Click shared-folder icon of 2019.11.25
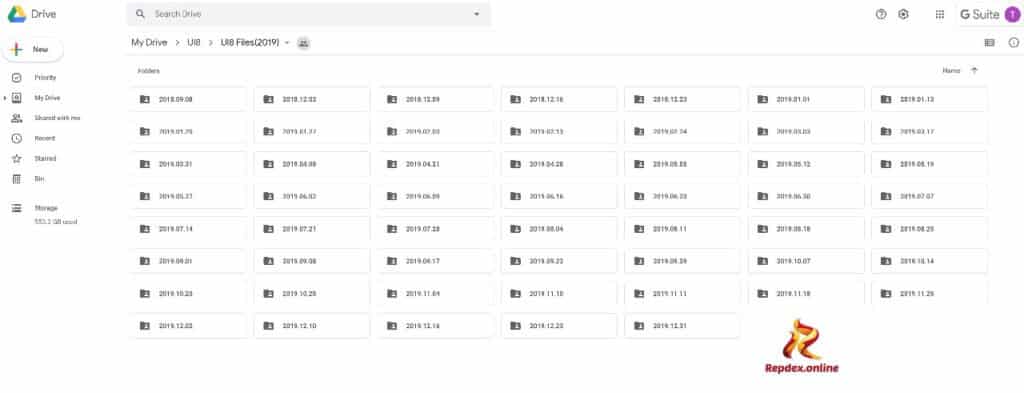Screen dimensions: 1024x393 [886, 293]
